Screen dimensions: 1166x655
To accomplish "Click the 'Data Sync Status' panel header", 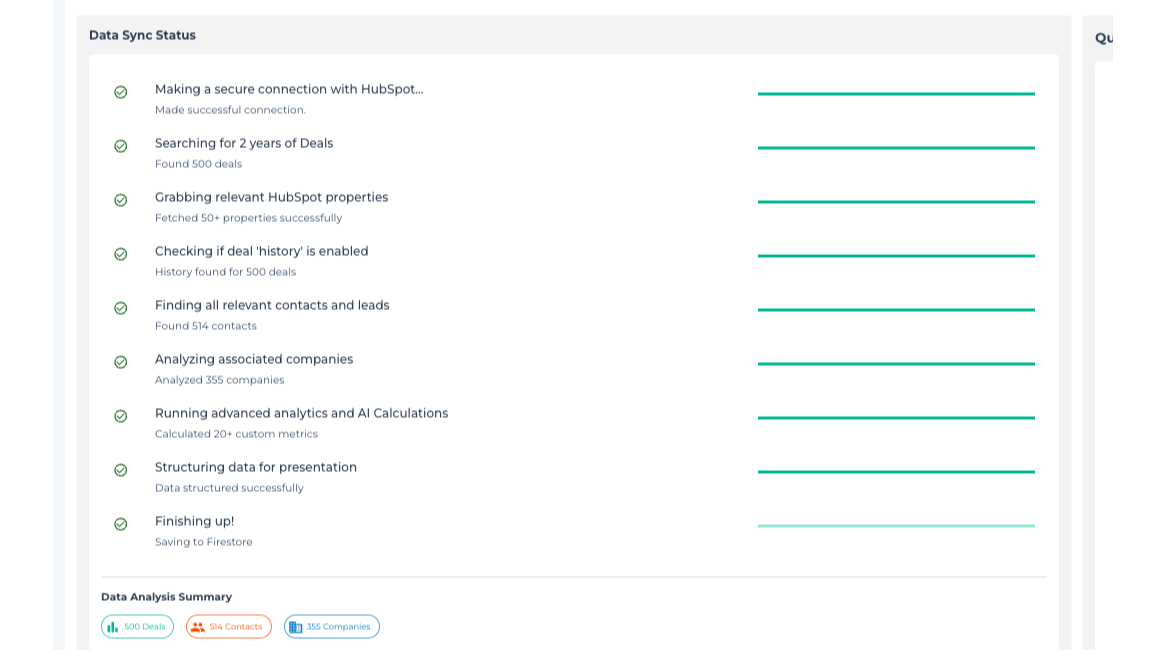I will click(143, 35).
